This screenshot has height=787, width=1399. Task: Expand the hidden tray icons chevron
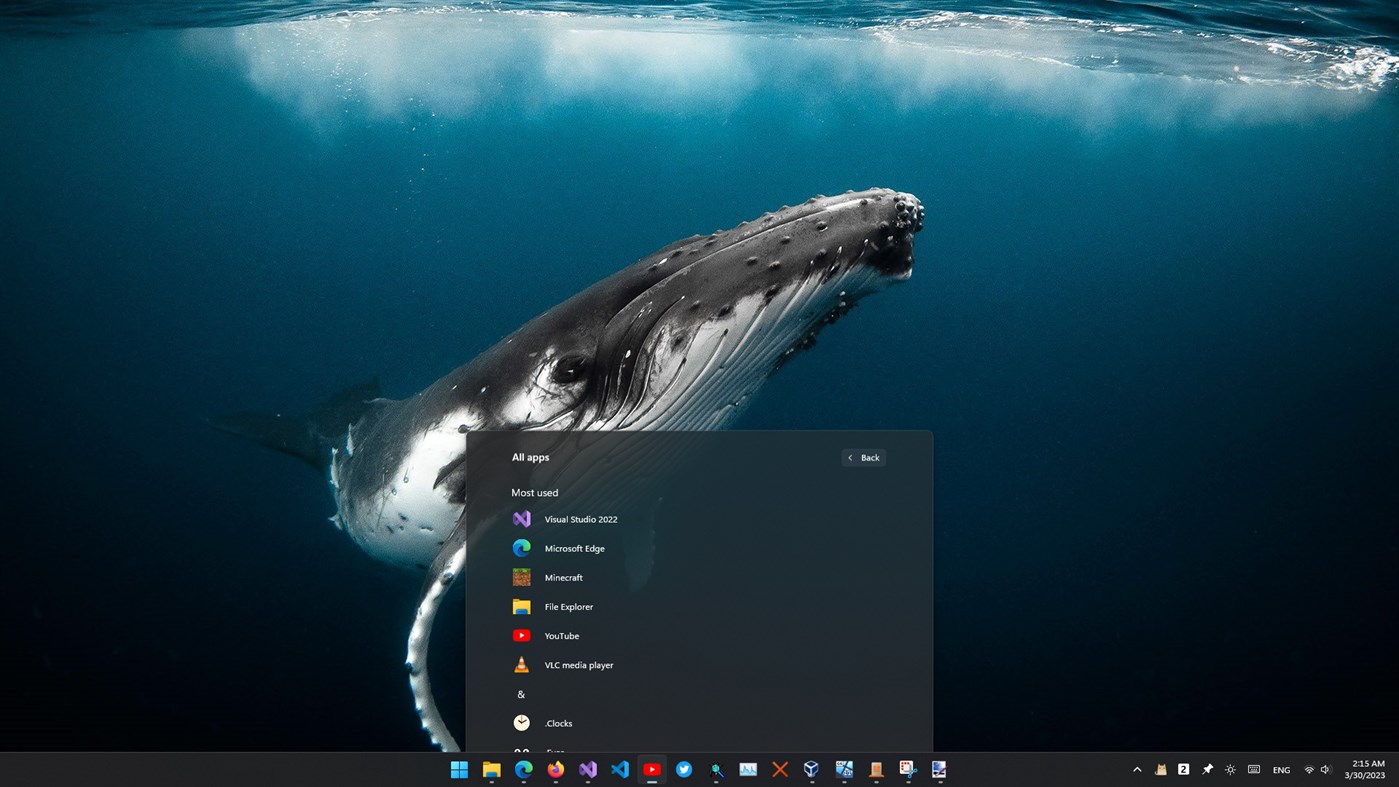1137,770
